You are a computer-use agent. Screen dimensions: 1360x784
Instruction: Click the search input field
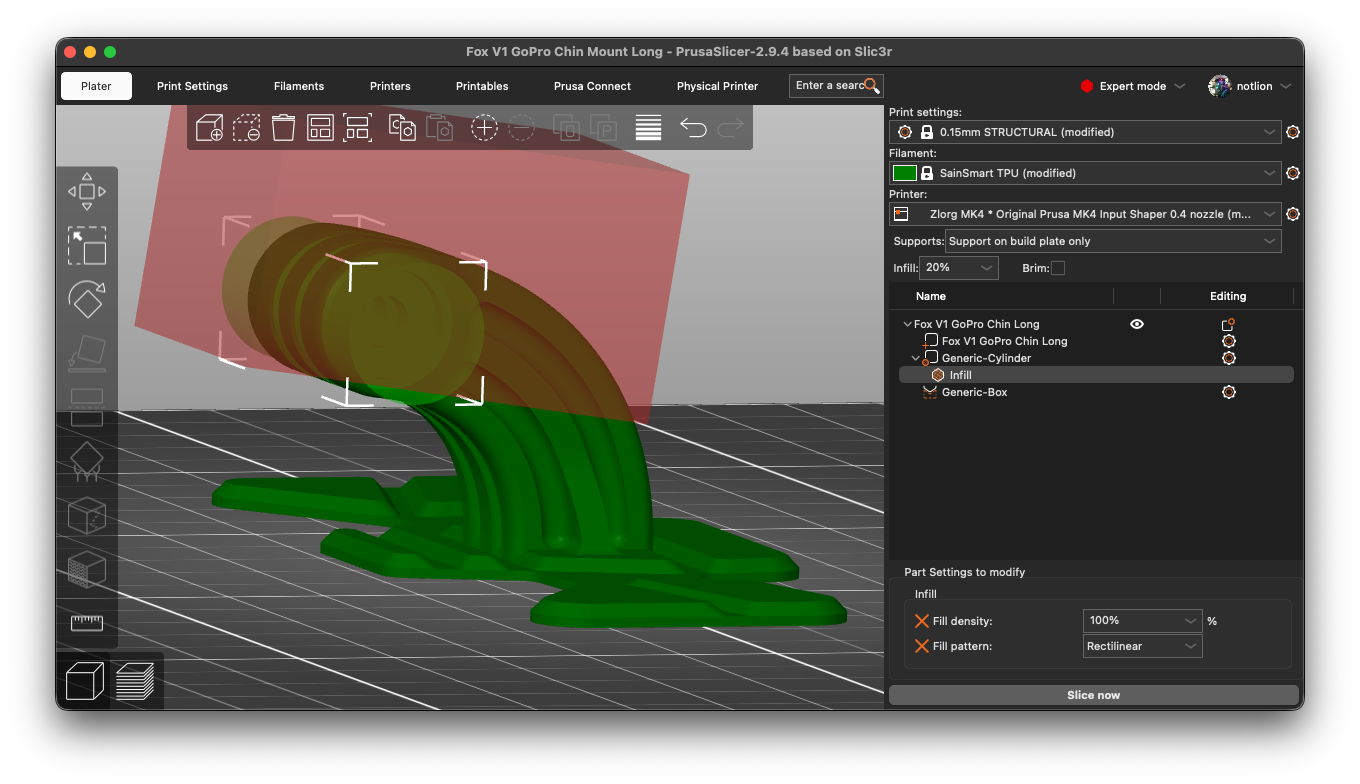coord(828,86)
